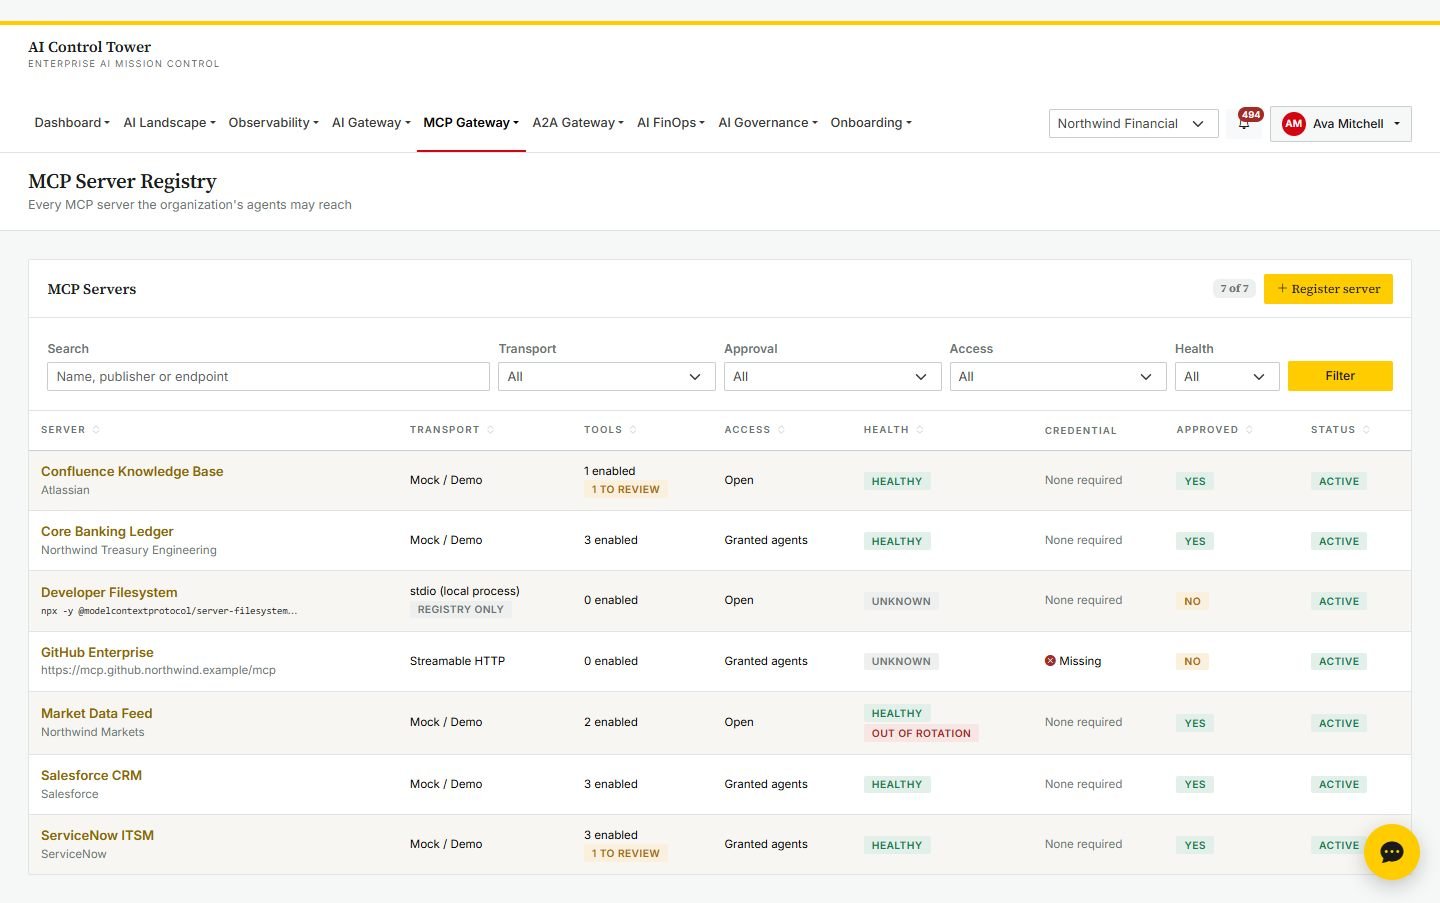Open Developer Filesystem server

(109, 592)
